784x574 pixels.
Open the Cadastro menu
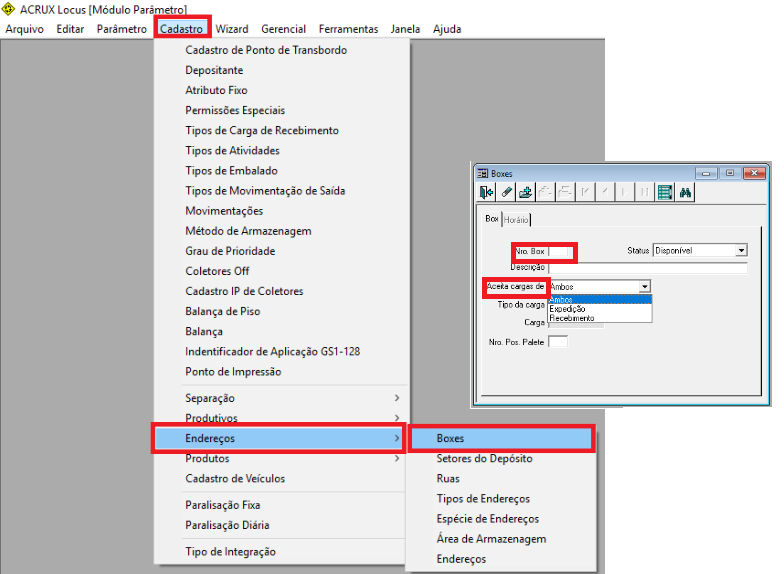click(x=182, y=29)
